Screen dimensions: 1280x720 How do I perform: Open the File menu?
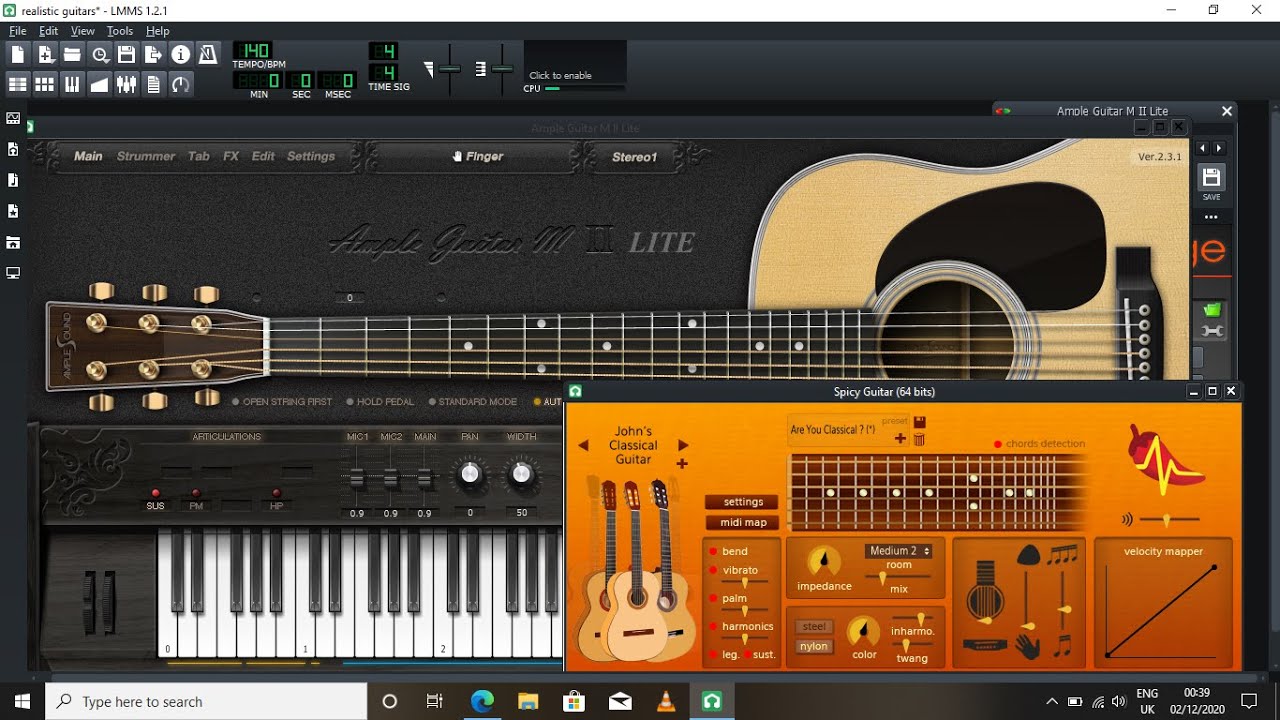pos(17,31)
